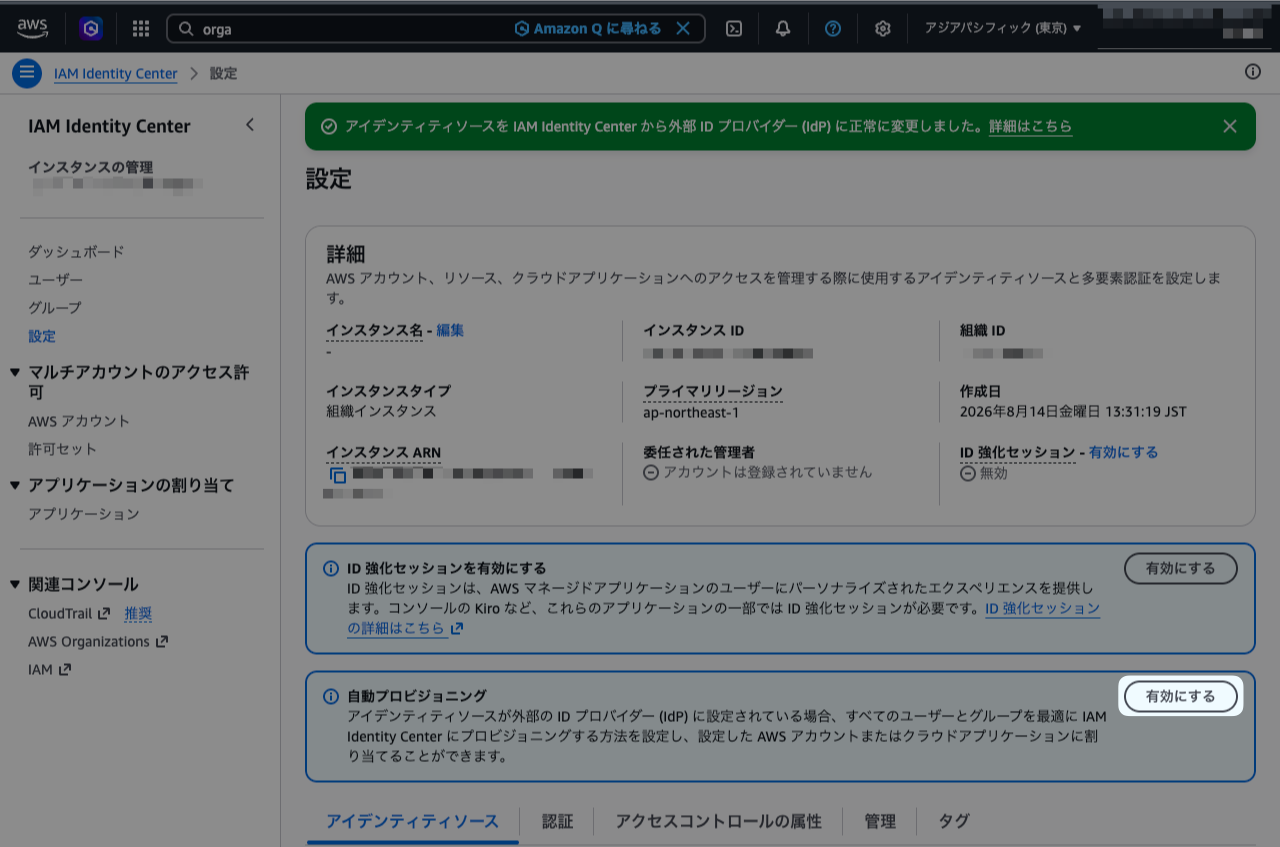The height and width of the screenshot is (847, 1280).
Task: Open AWS Organizations external link
Action: (98, 642)
